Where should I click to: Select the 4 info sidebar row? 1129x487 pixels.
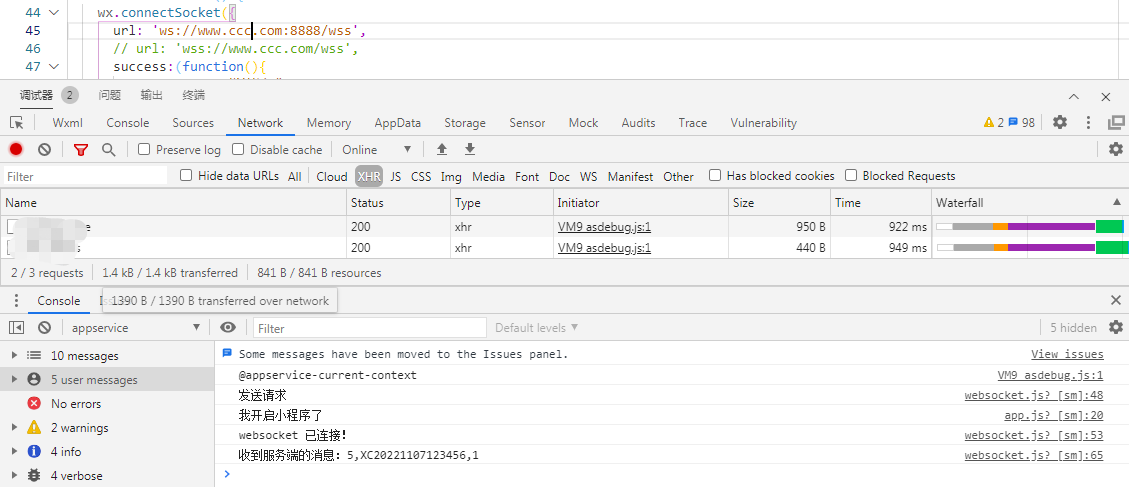click(x=108, y=452)
